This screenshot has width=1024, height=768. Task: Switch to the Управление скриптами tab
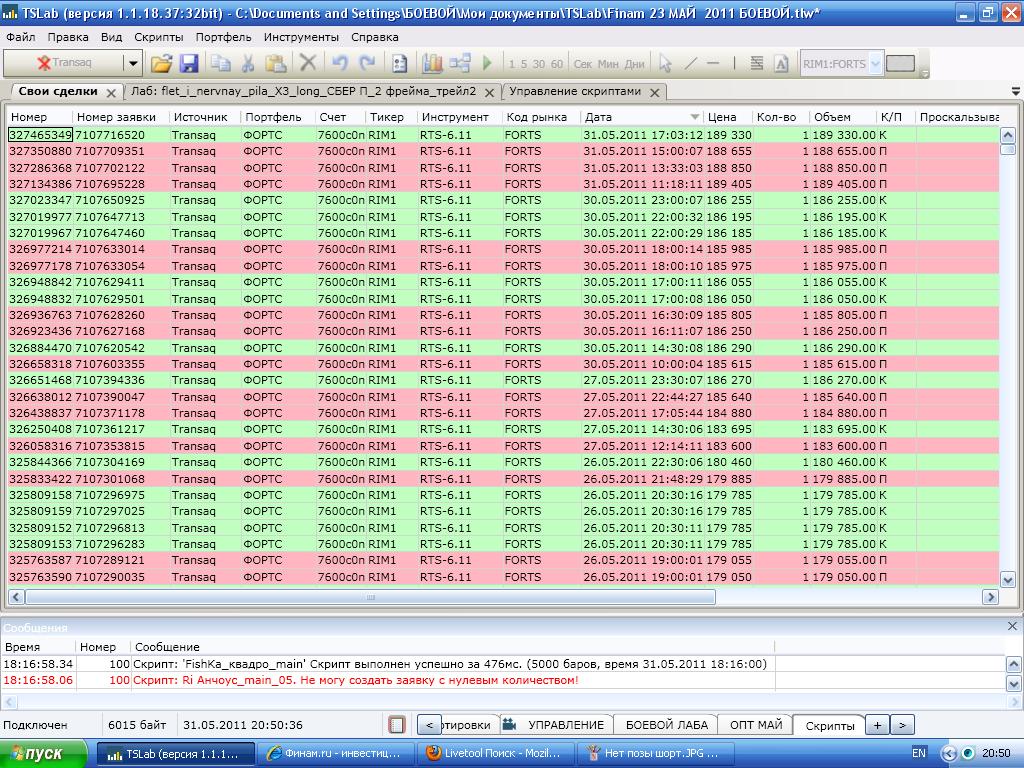click(575, 91)
